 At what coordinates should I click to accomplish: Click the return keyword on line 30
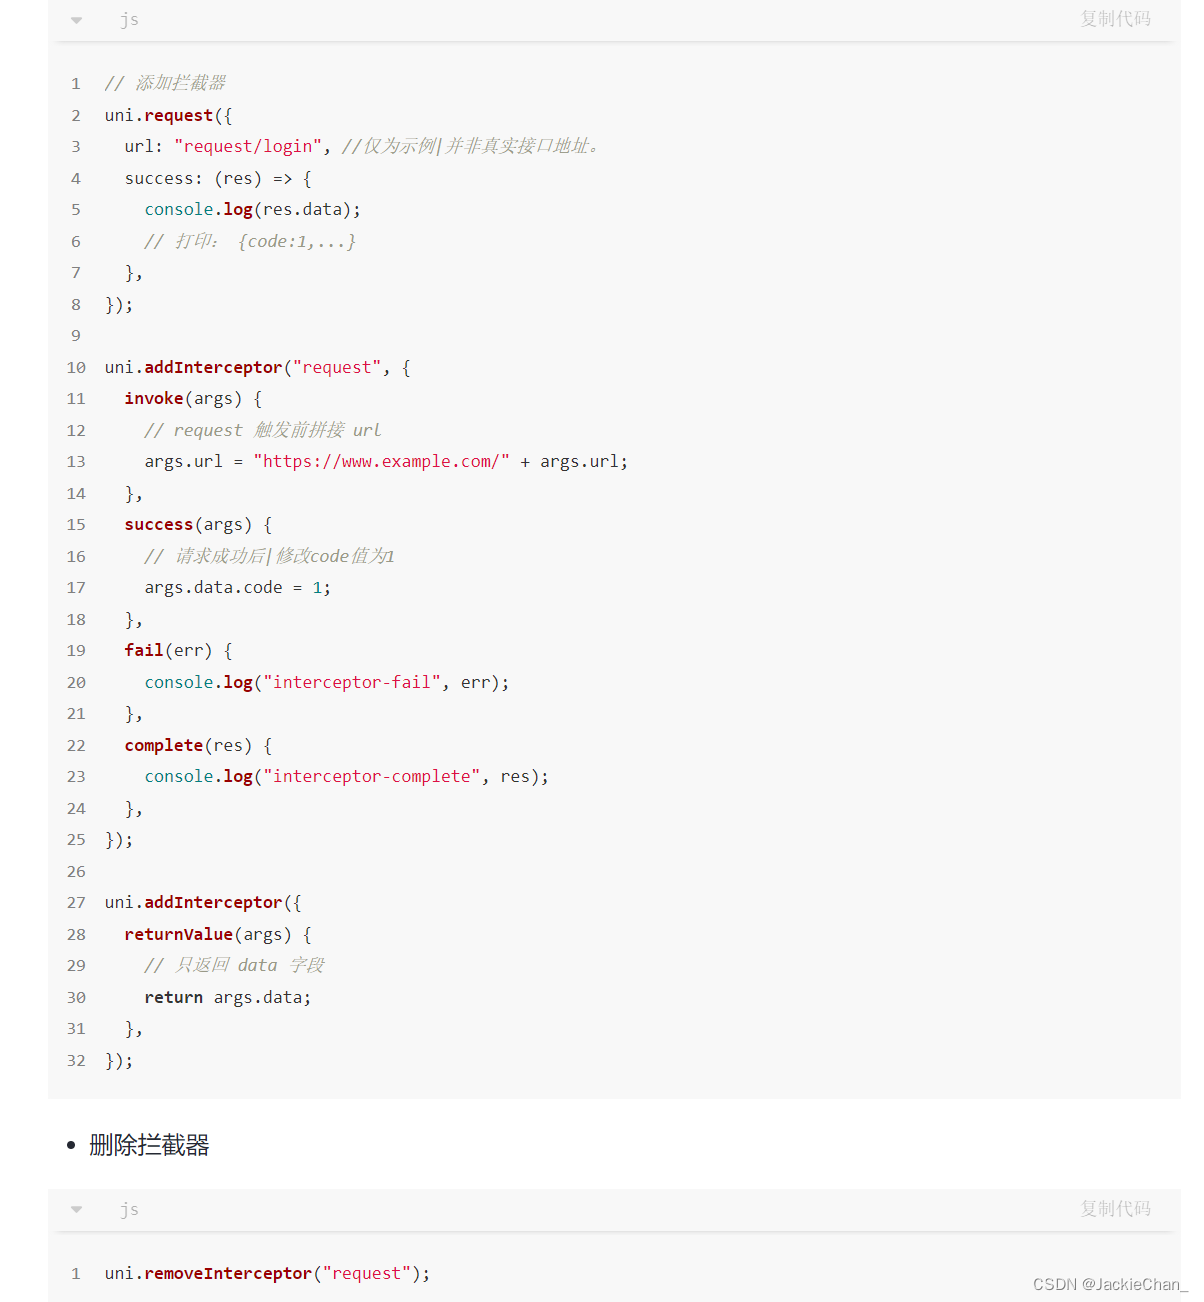173,998
